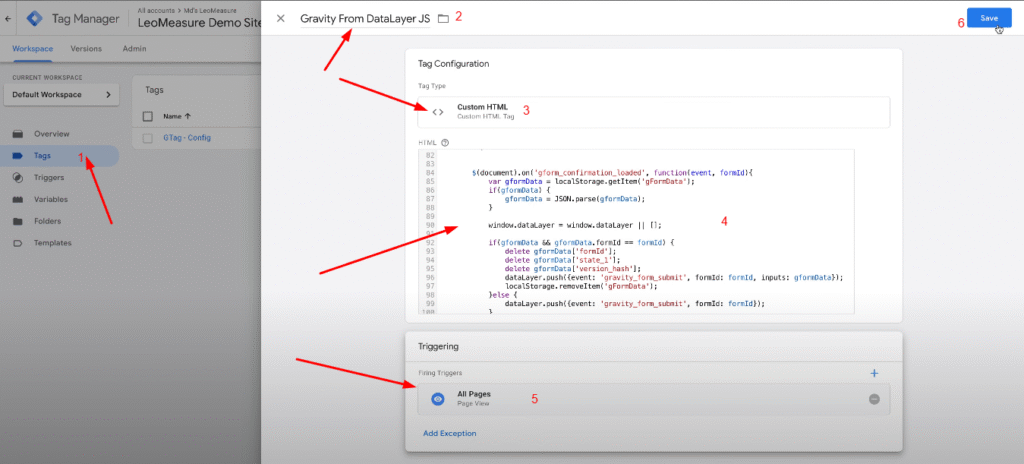The width and height of the screenshot is (1024, 464).
Task: Click the Triggers circular sidebar icon
Action: coord(18,177)
